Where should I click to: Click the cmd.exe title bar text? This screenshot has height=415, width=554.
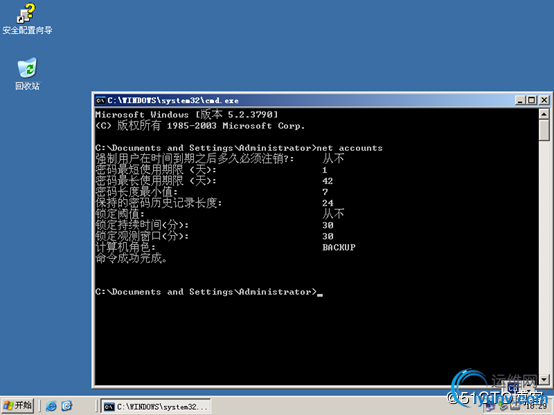(173, 101)
